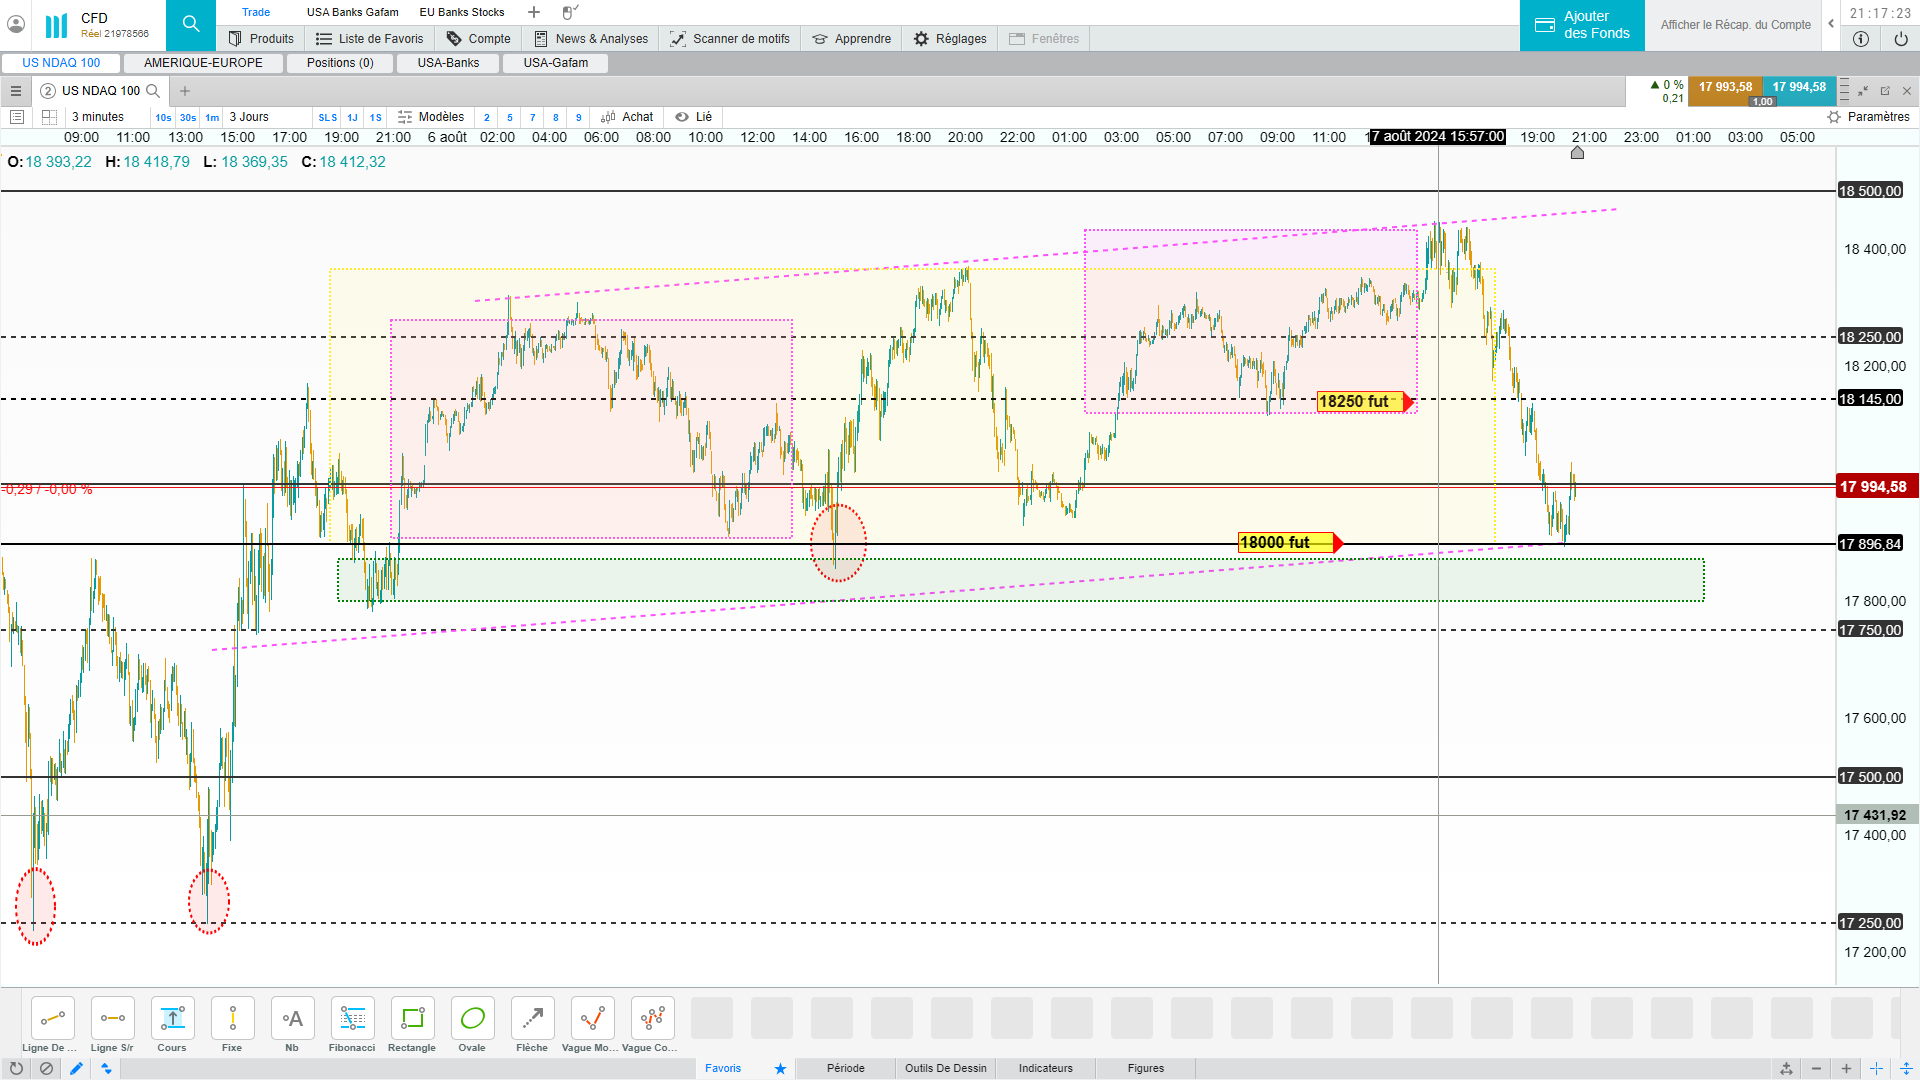The width and height of the screenshot is (1920, 1080).
Task: Toggle the pencil drawing mode icon
Action: pyautogui.click(x=76, y=1068)
